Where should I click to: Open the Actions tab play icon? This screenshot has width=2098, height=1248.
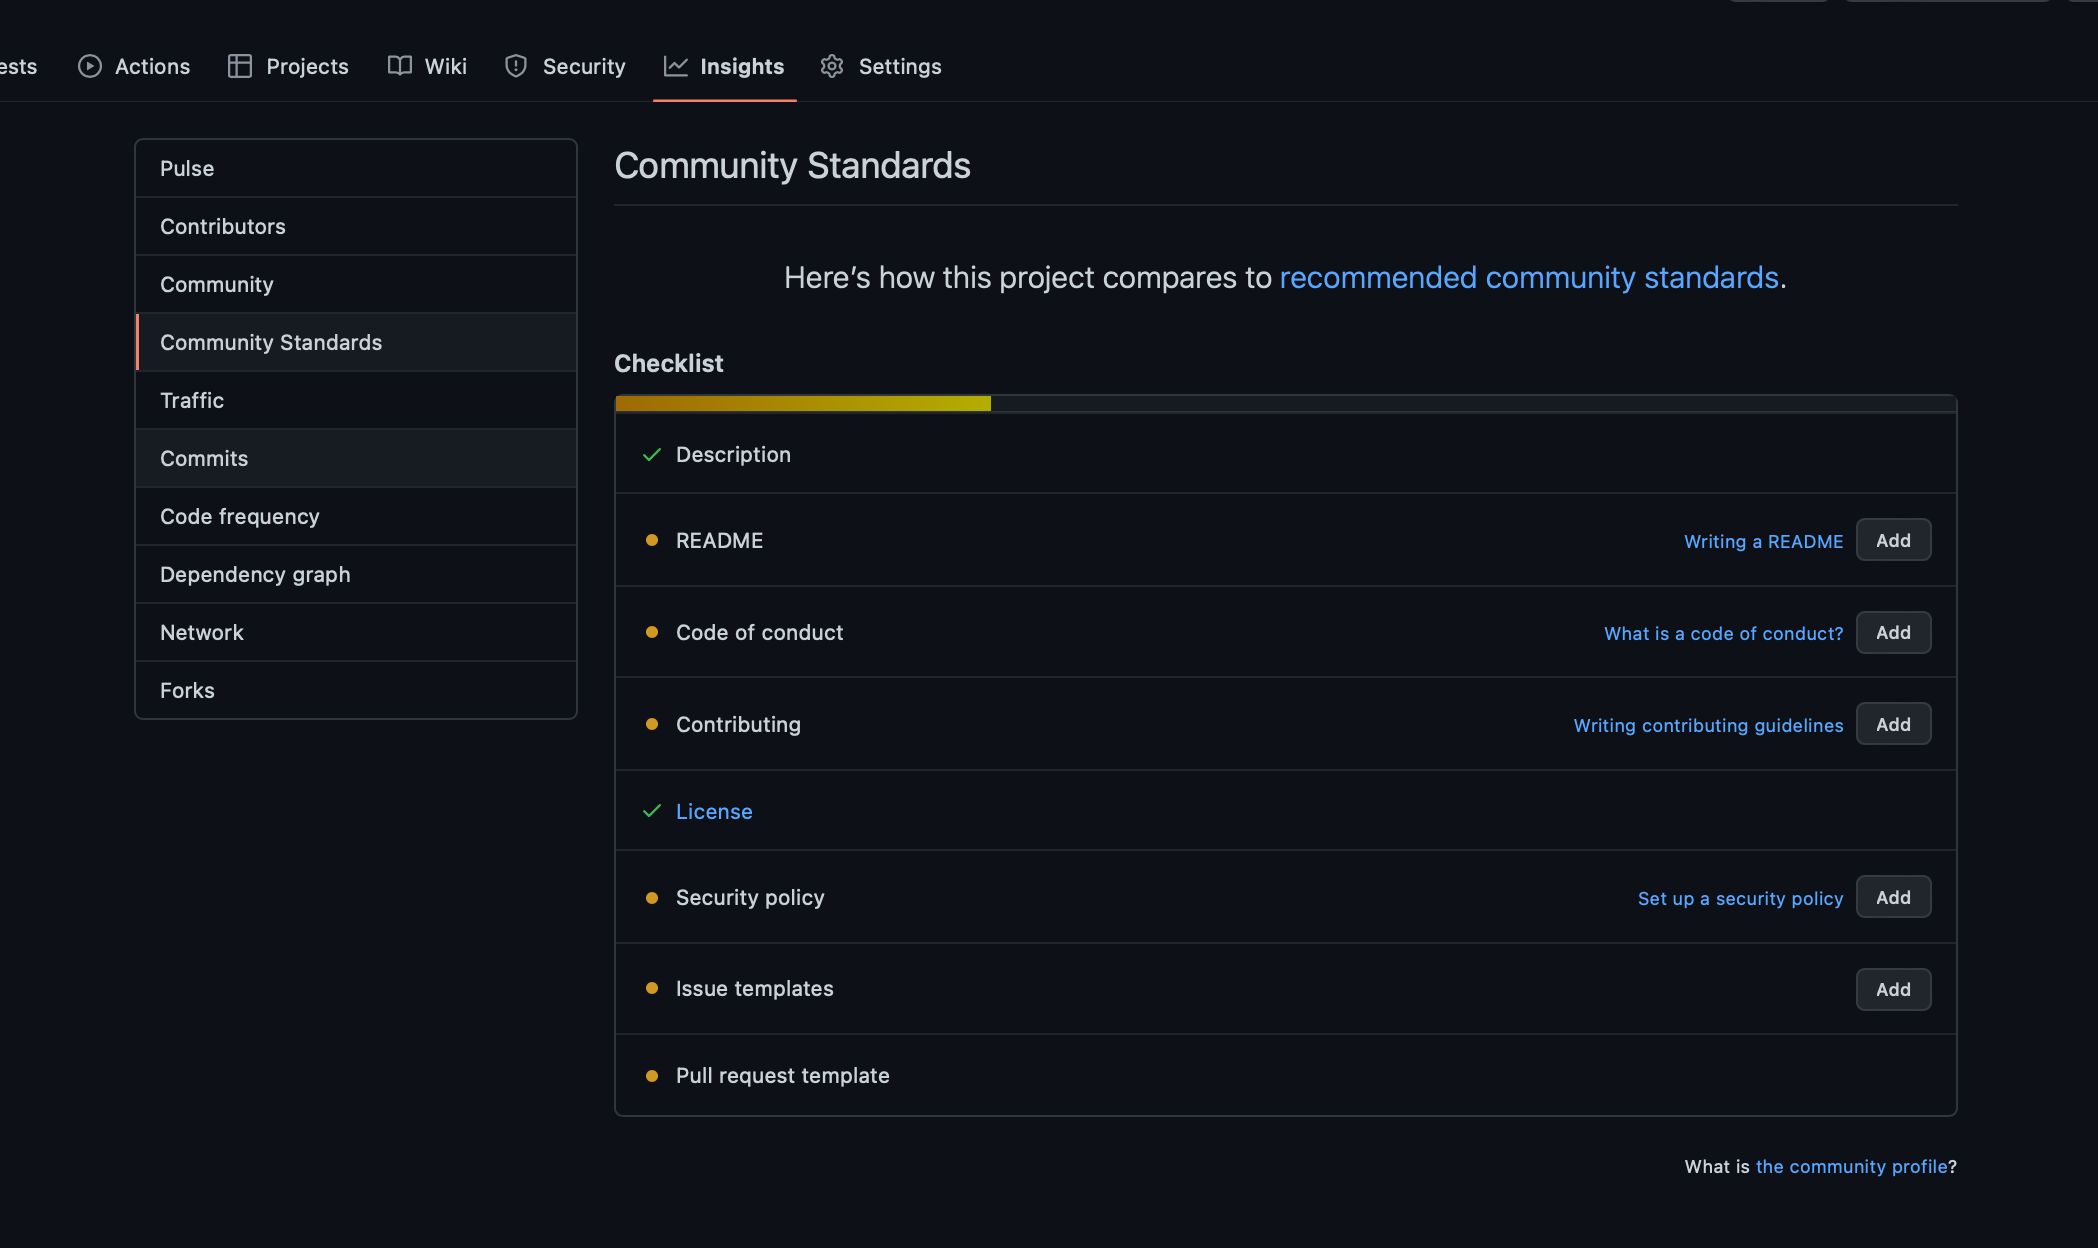(90, 66)
